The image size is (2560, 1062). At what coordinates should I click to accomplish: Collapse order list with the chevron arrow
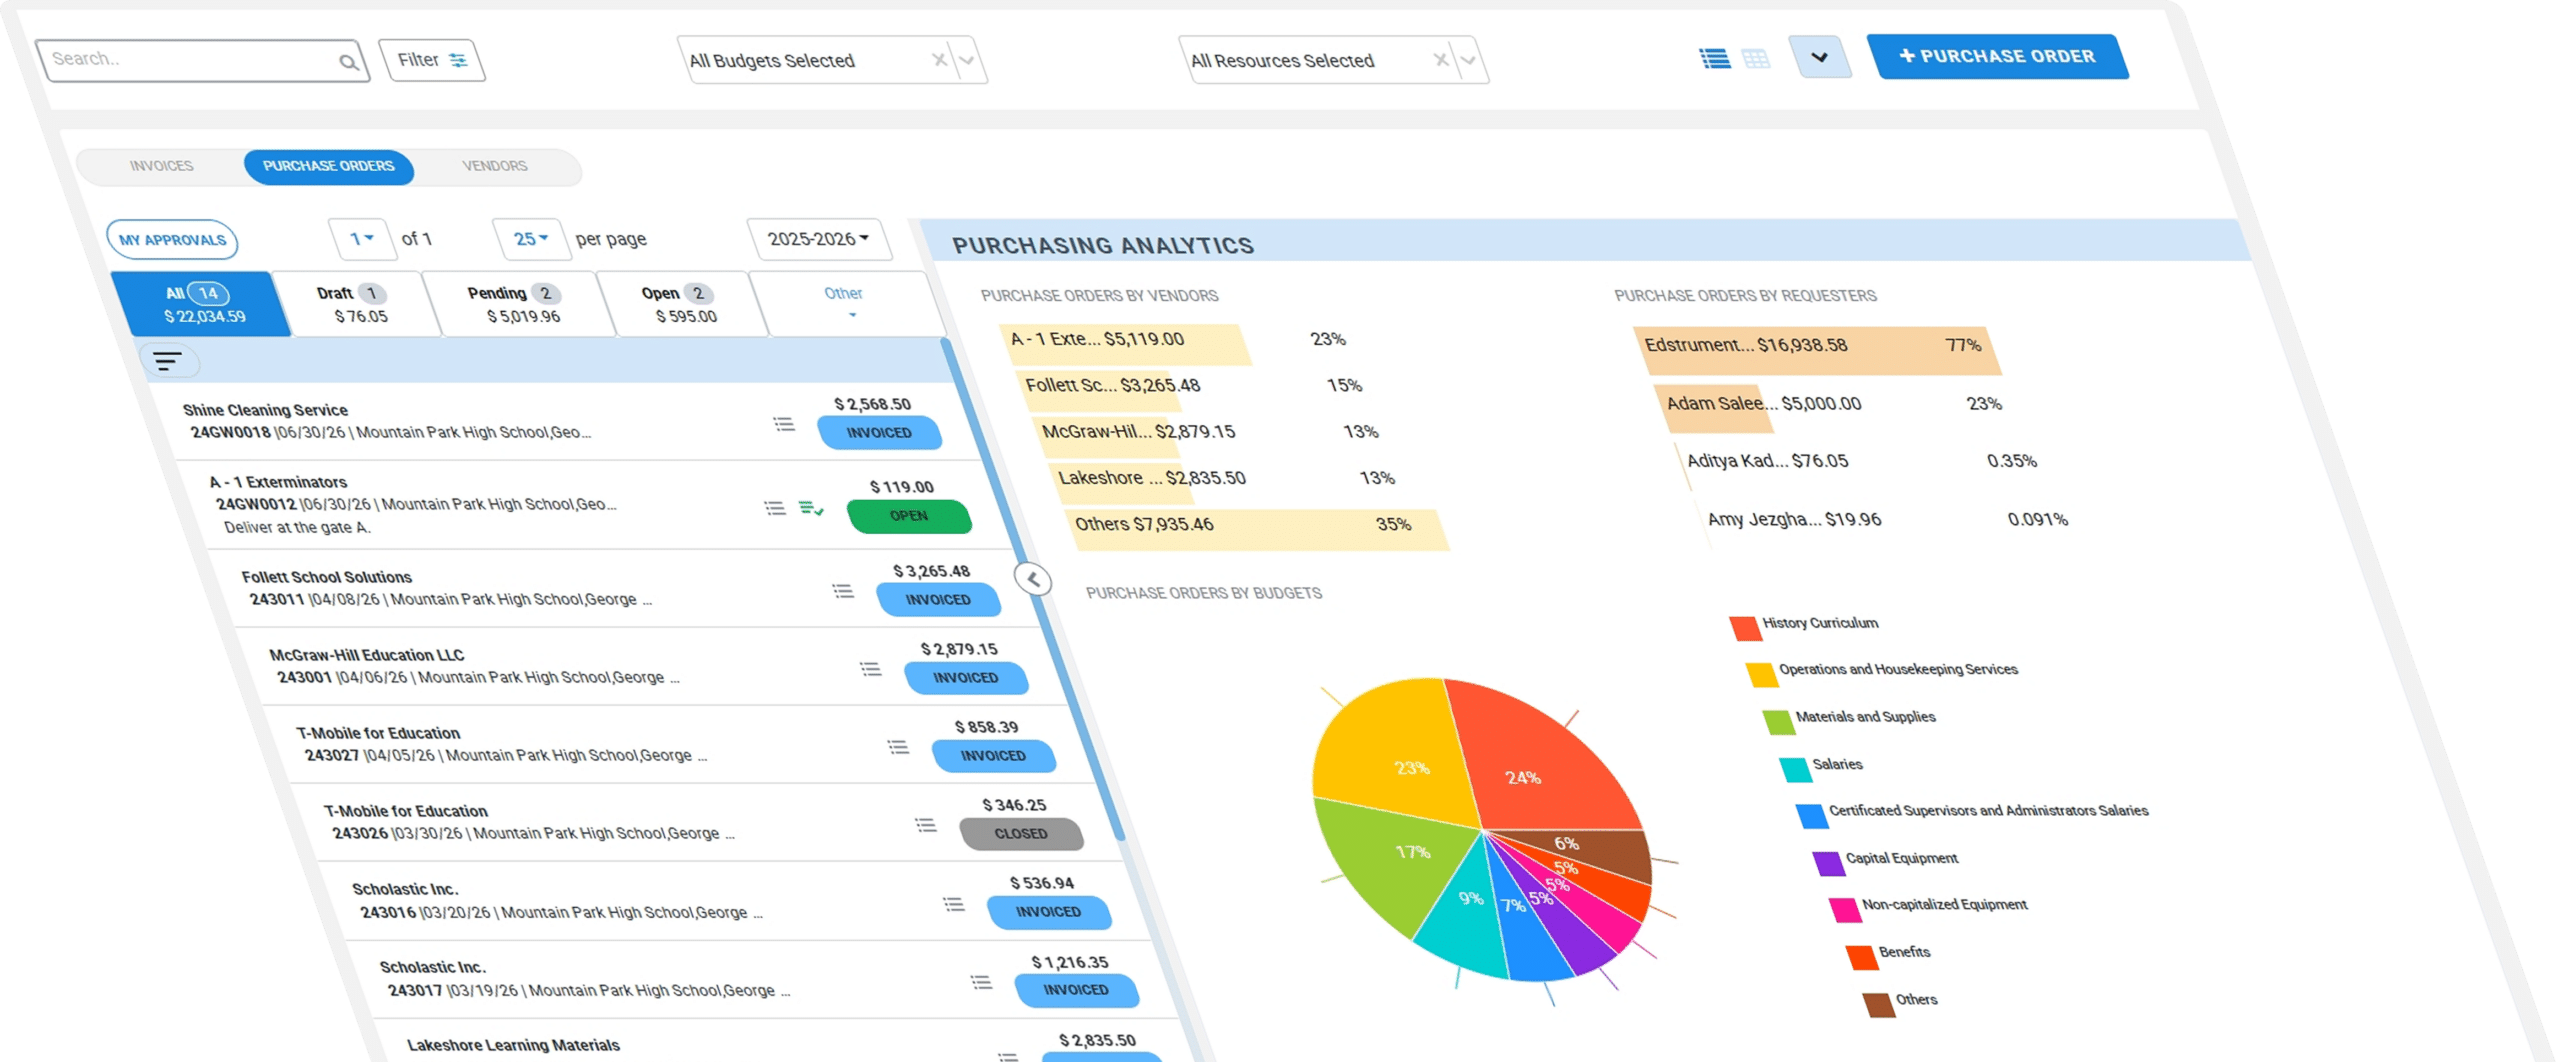pyautogui.click(x=1033, y=579)
